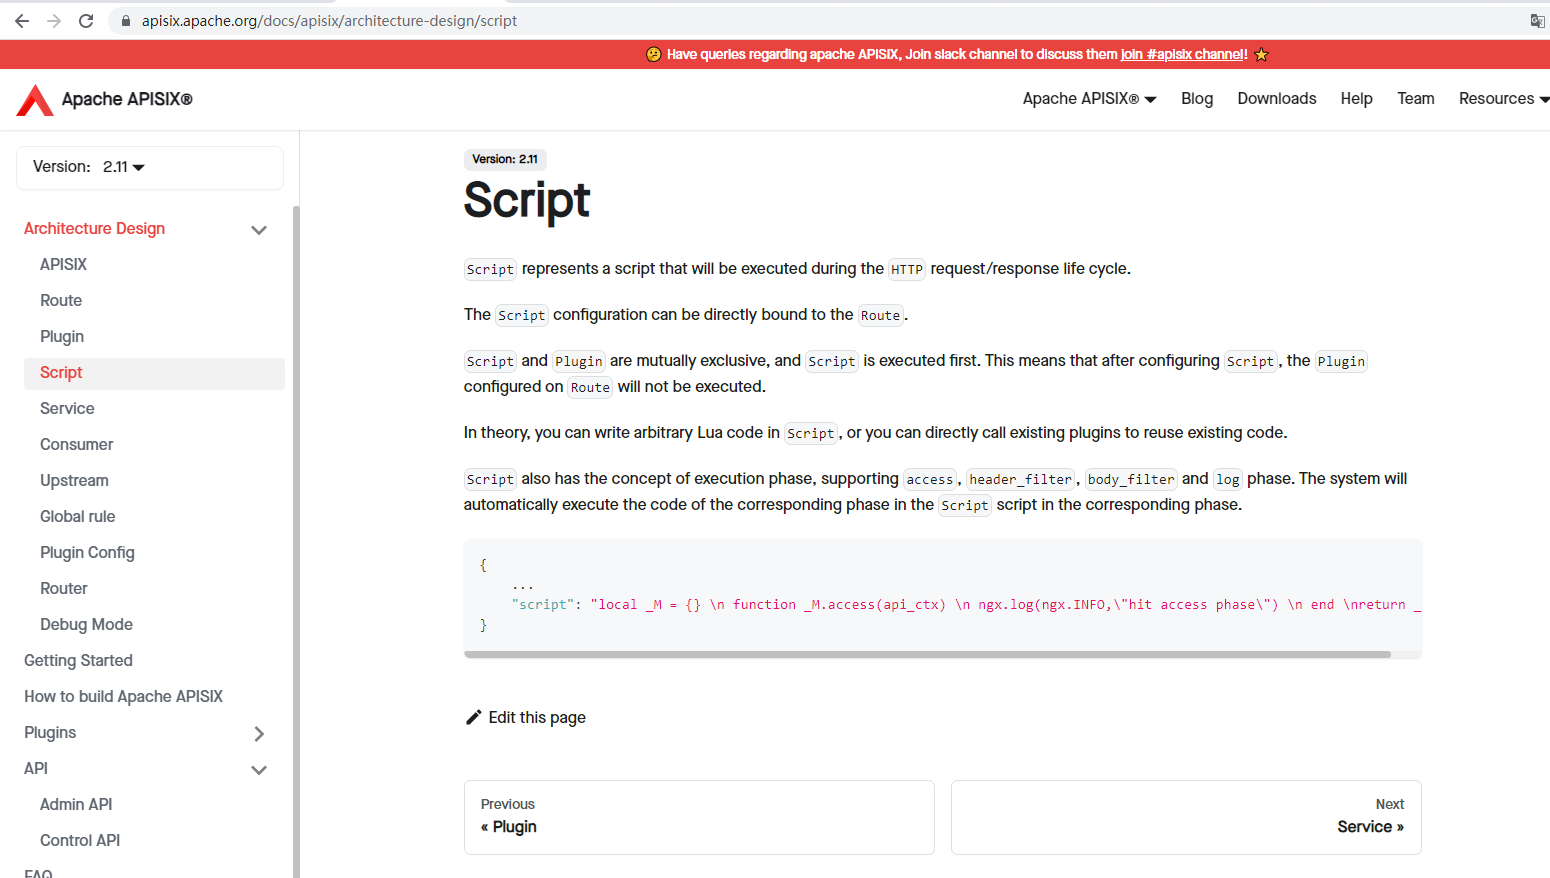Click the API sidebar category label
The height and width of the screenshot is (878, 1550).
(x=36, y=768)
